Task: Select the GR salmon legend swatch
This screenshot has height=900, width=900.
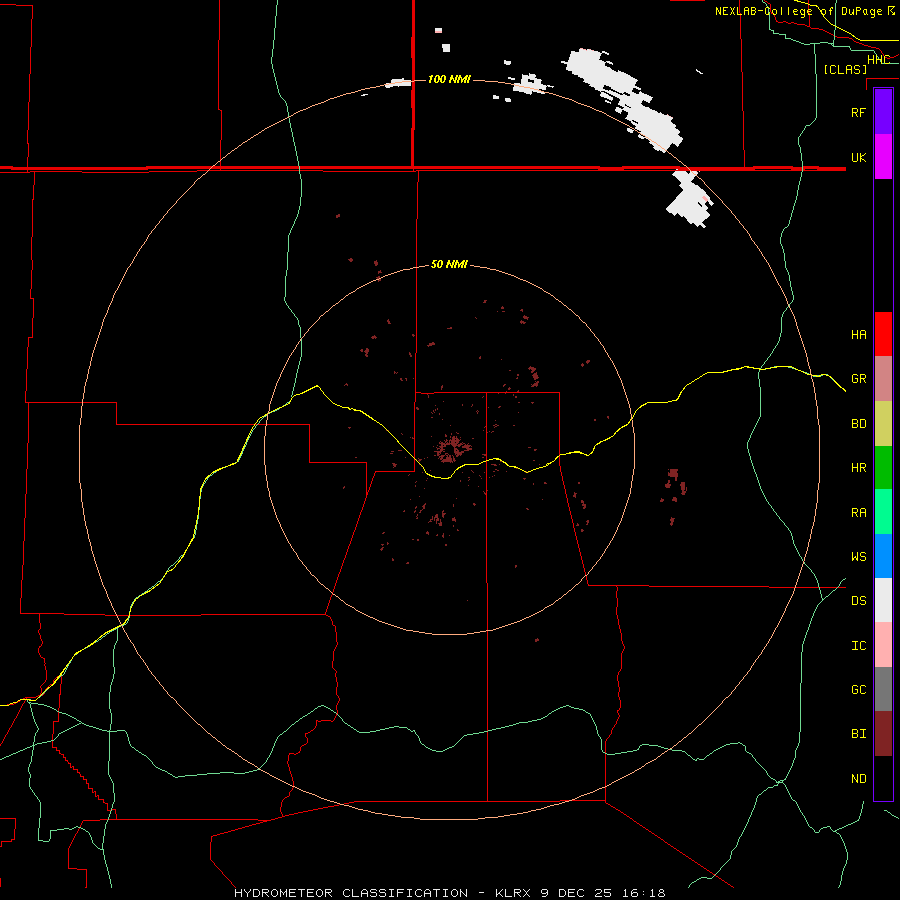Action: click(x=883, y=379)
